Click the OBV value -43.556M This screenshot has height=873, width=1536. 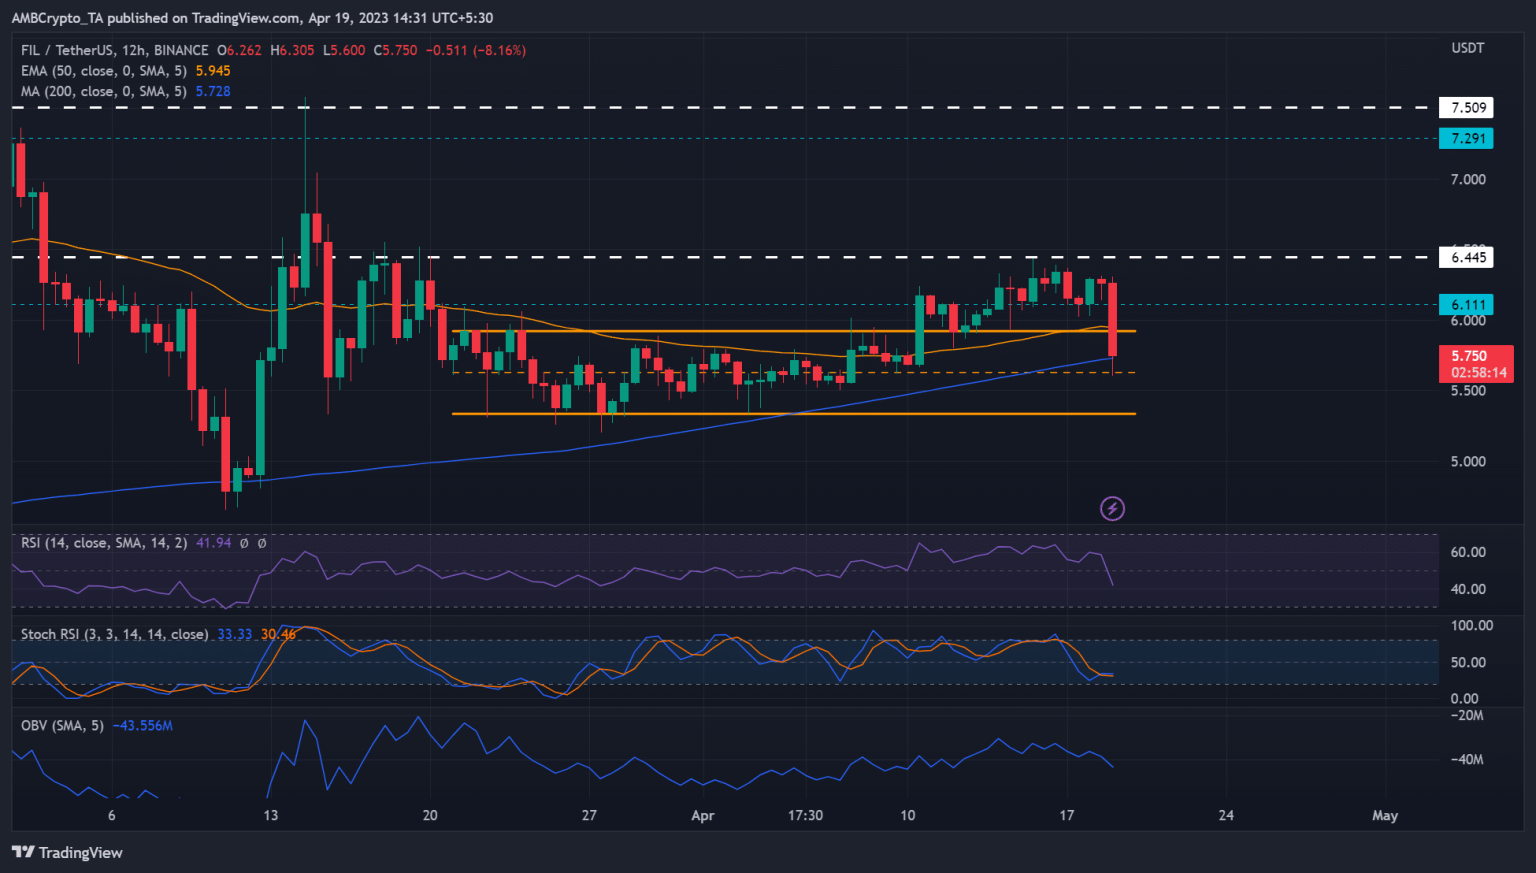coord(142,725)
